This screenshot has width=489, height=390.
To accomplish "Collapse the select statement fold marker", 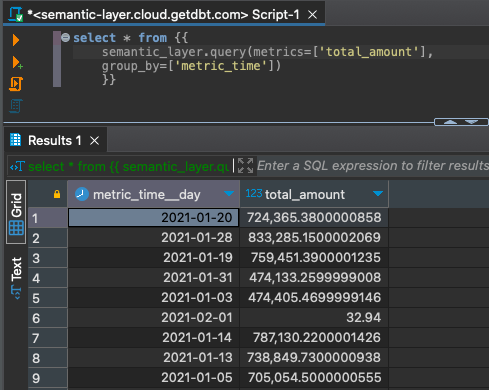I will tap(66, 38).
